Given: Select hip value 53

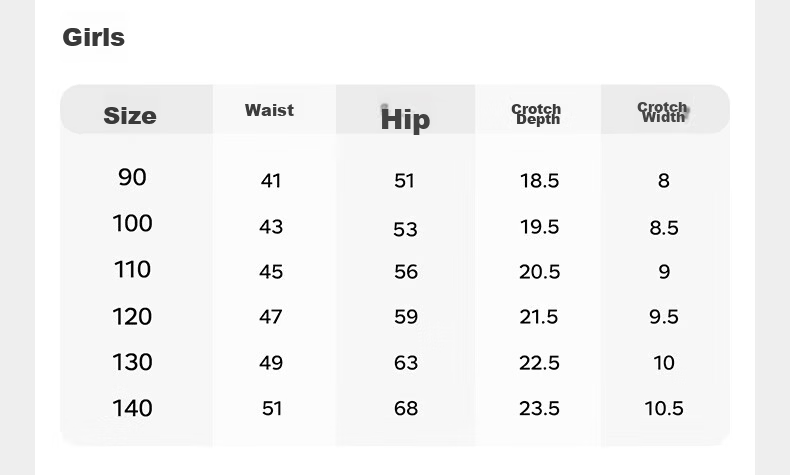Looking at the screenshot, I should (406, 229).
